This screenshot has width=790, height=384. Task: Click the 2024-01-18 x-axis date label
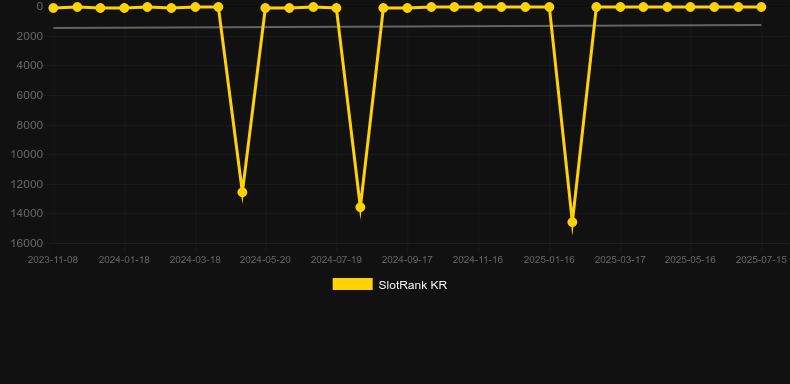(x=124, y=260)
